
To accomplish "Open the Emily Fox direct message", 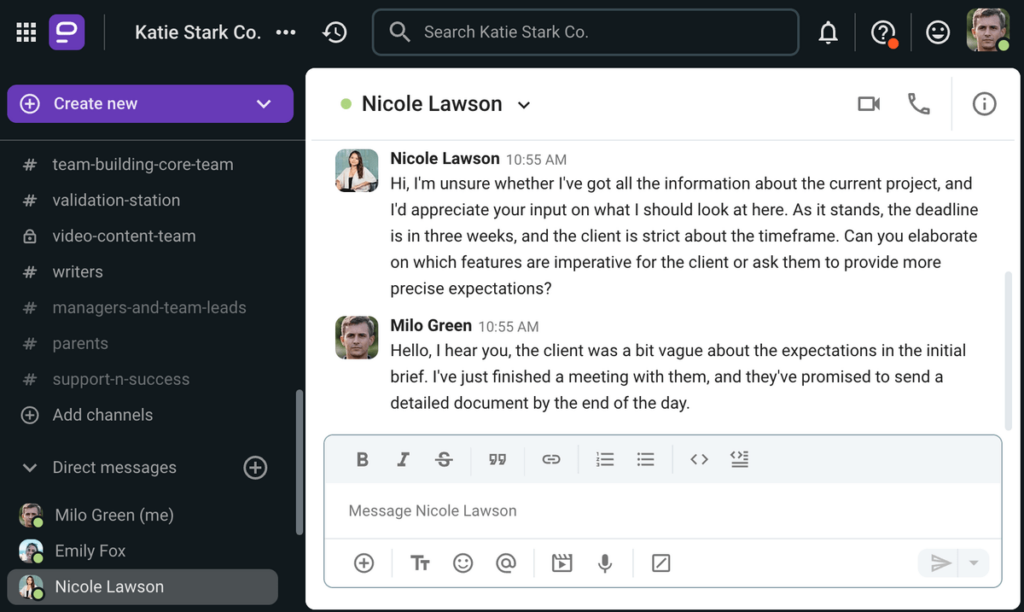I will click(x=90, y=550).
